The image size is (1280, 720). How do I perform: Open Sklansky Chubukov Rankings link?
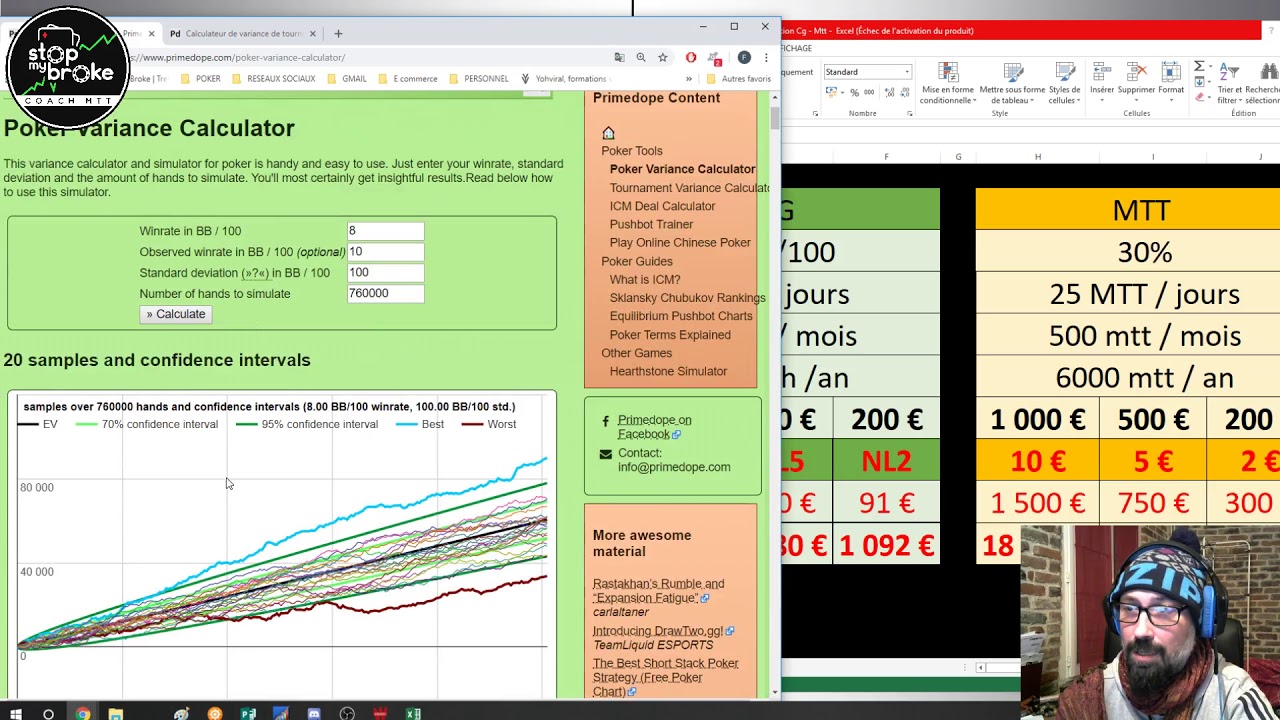click(x=687, y=297)
